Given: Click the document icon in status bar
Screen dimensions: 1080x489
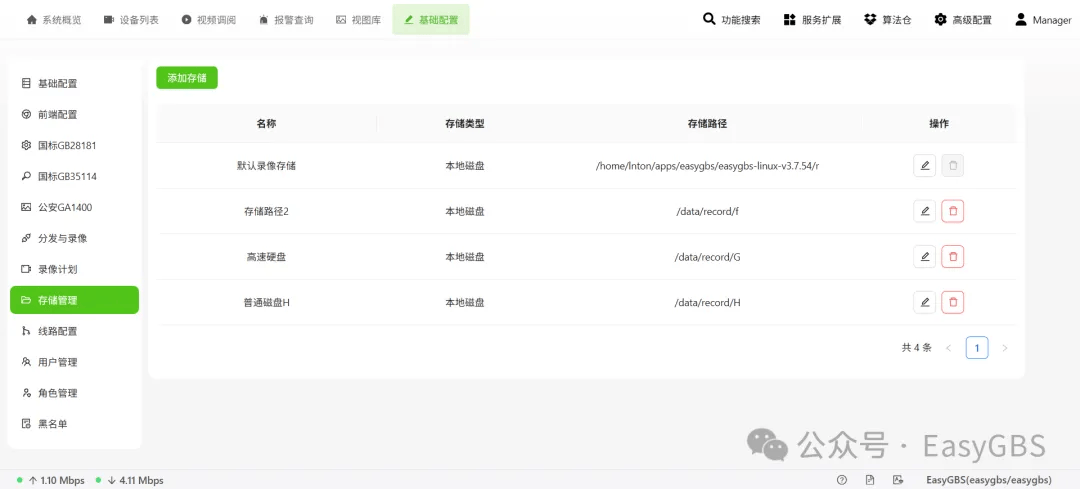Looking at the screenshot, I should click(870, 480).
